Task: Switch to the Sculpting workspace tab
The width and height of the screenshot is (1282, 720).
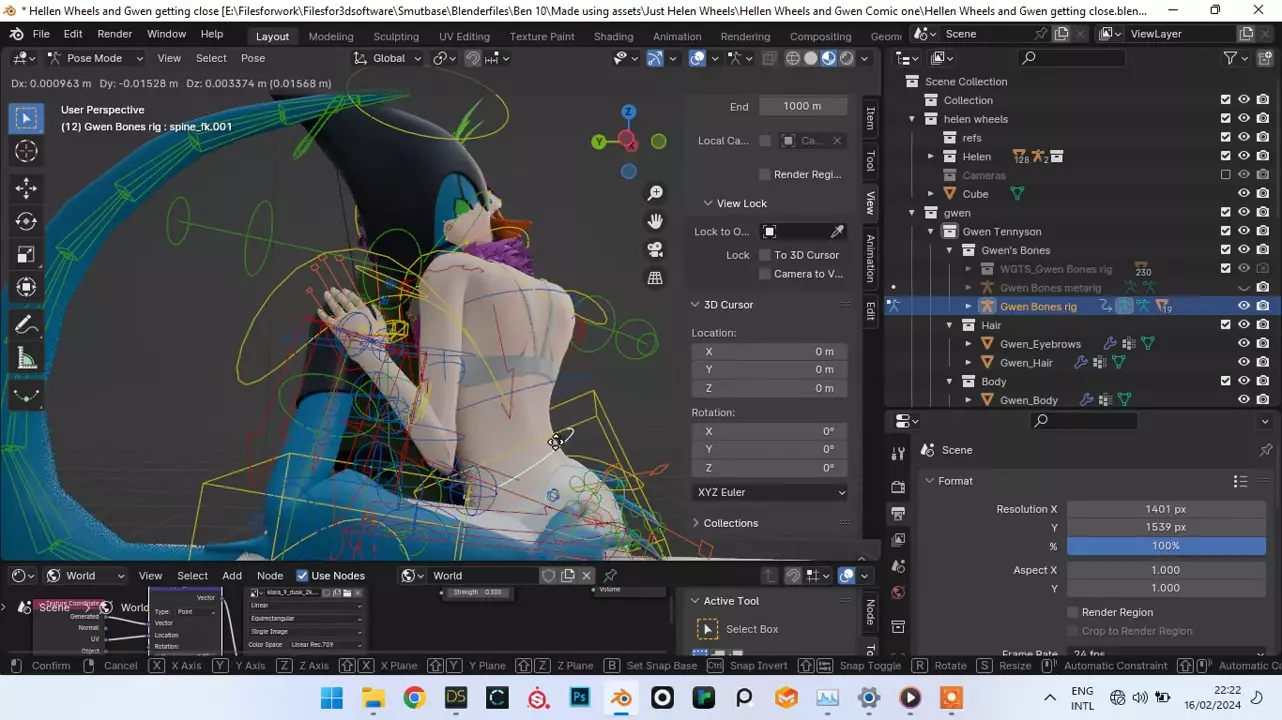Action: 396,36
